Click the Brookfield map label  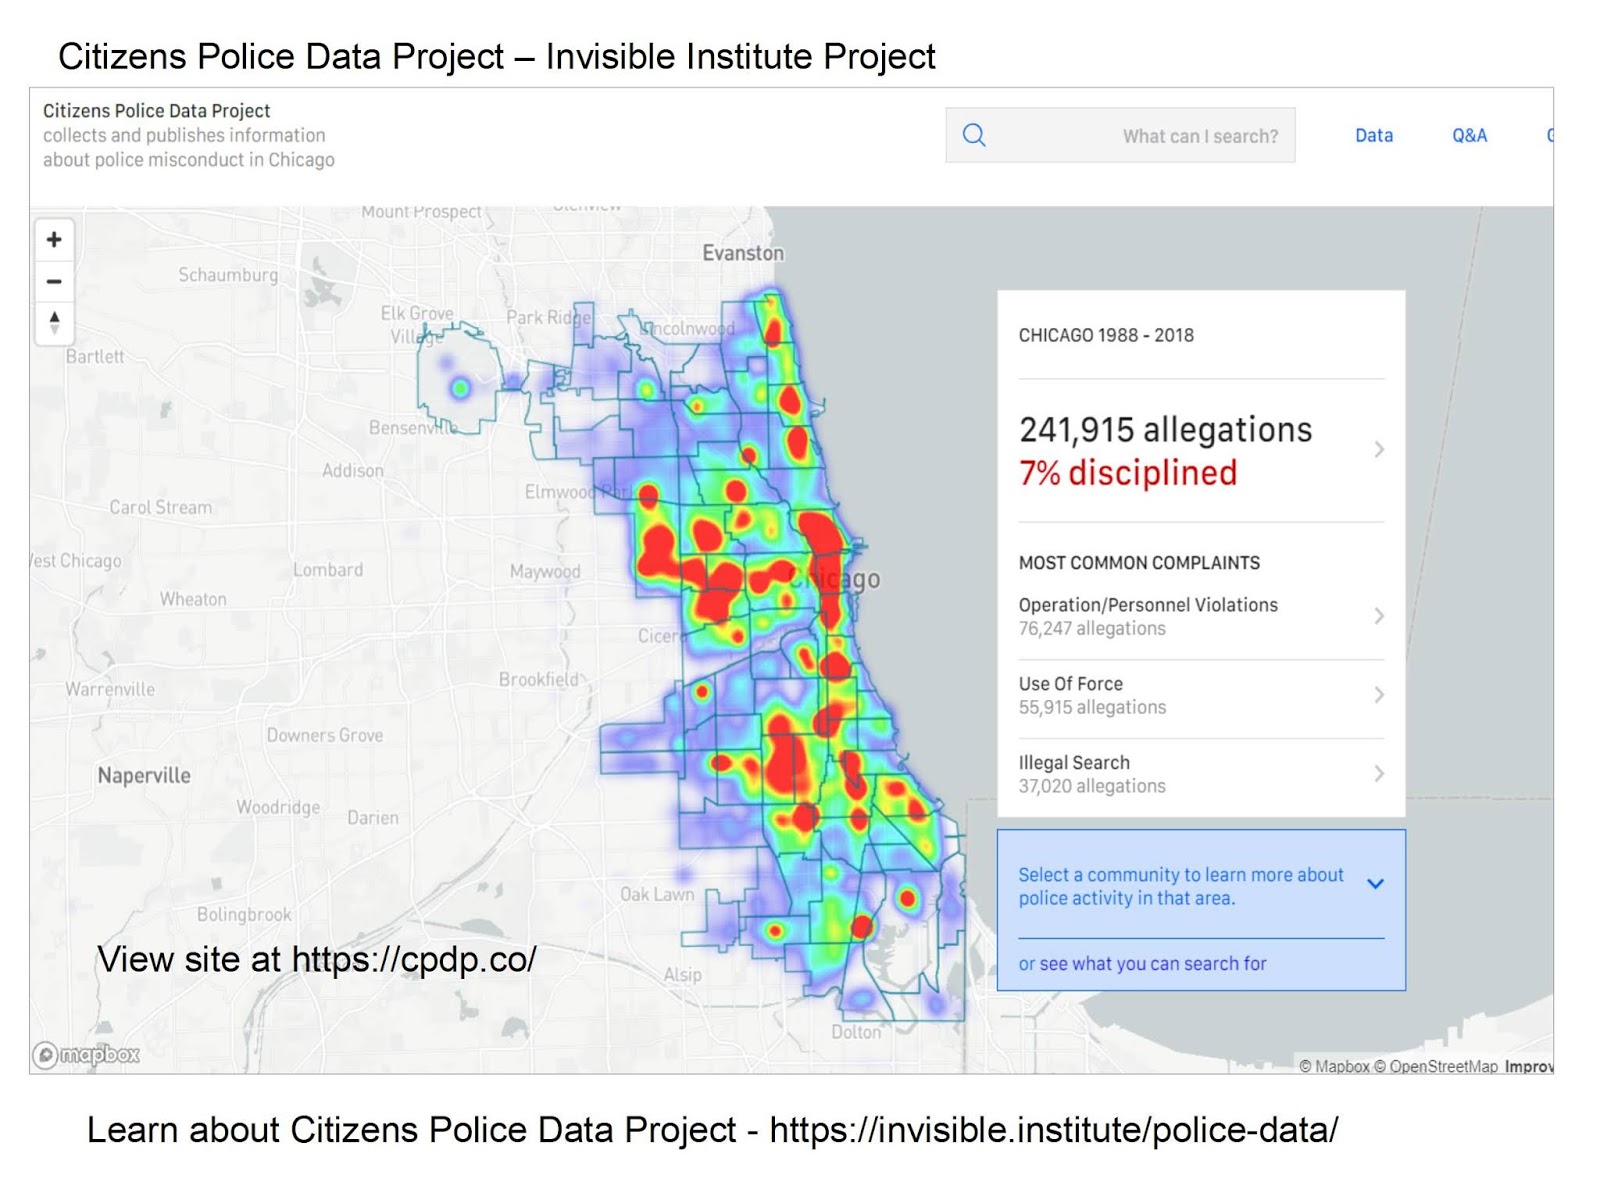tap(539, 680)
